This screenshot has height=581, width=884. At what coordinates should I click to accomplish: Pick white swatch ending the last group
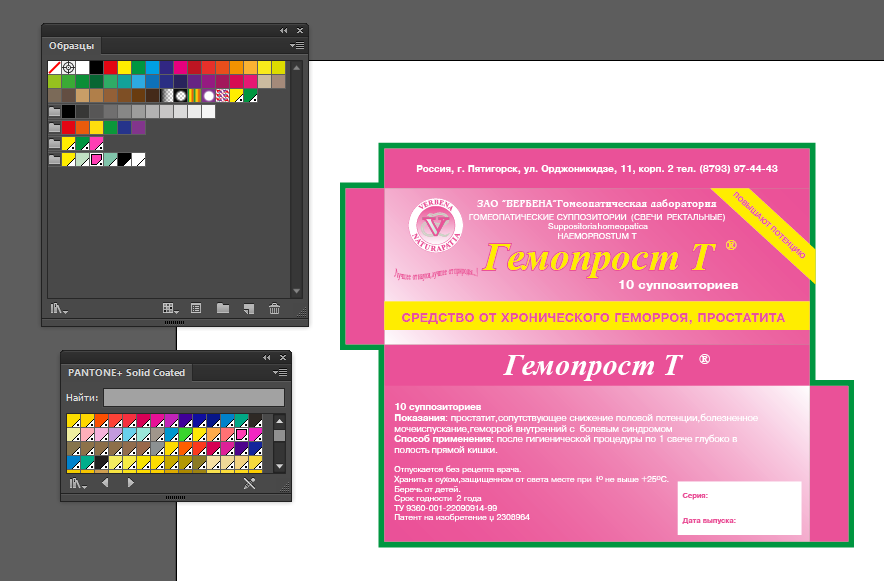click(x=139, y=159)
